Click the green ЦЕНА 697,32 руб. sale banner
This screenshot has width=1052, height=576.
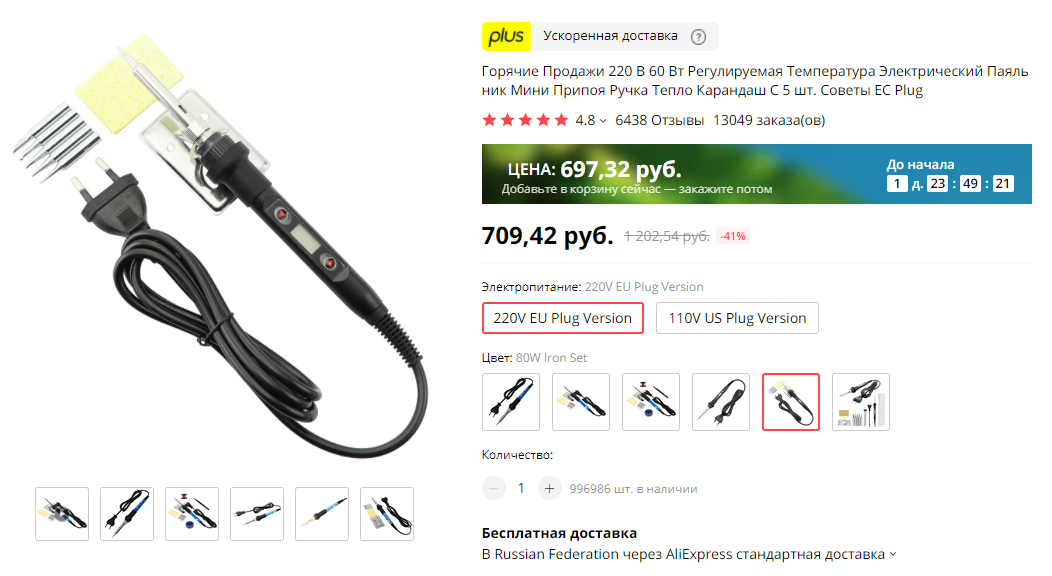pos(757,174)
